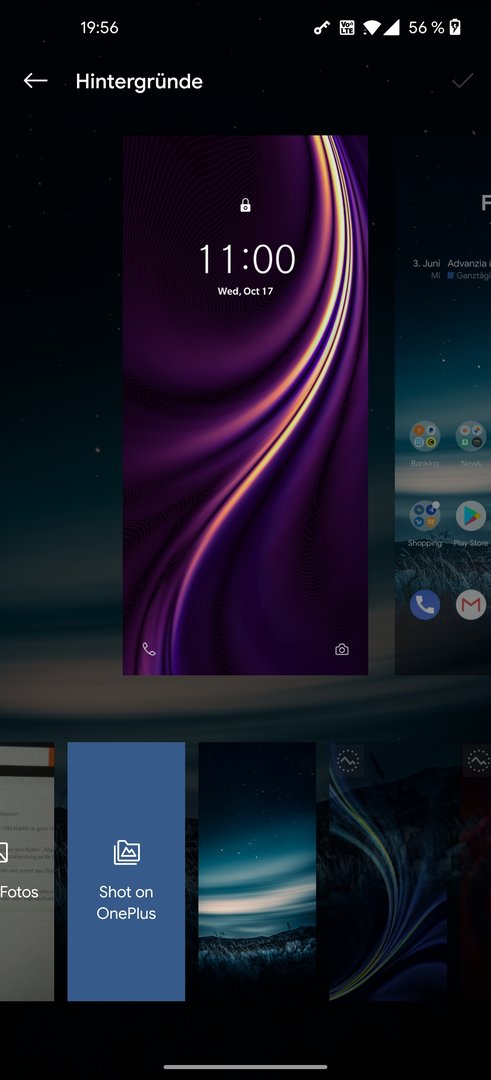Tap the Gmail icon in home preview
This screenshot has height=1080, width=491.
(x=471, y=605)
